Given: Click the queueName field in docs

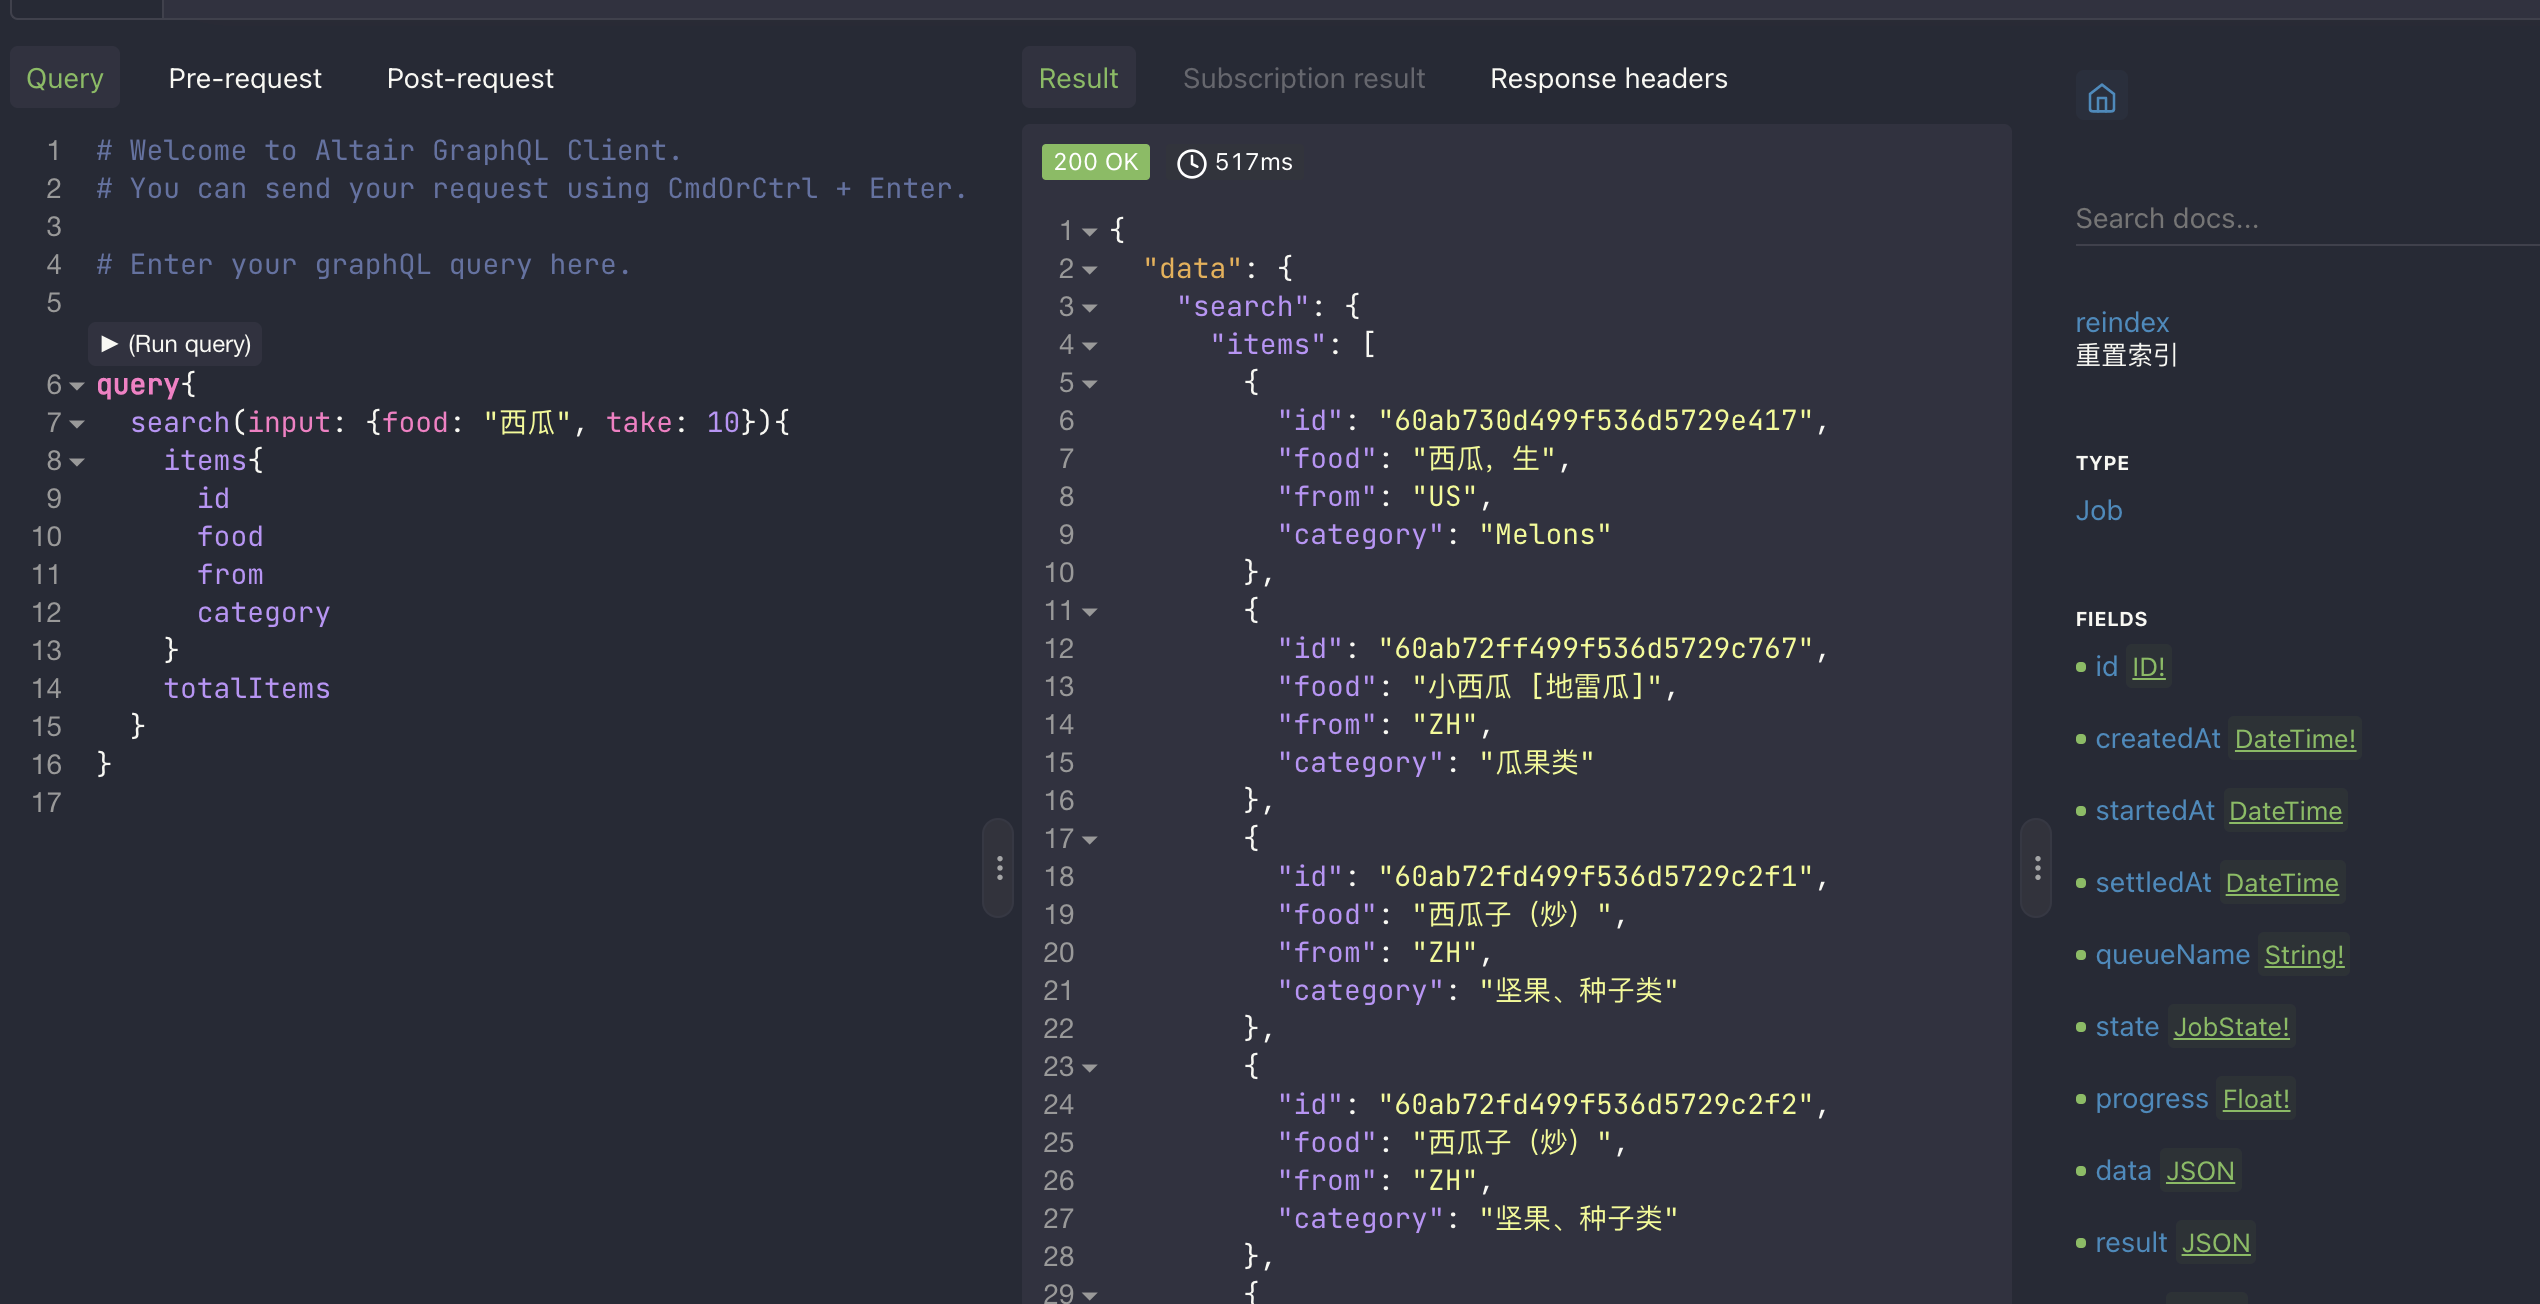Looking at the screenshot, I should pyautogui.click(x=2172, y=955).
